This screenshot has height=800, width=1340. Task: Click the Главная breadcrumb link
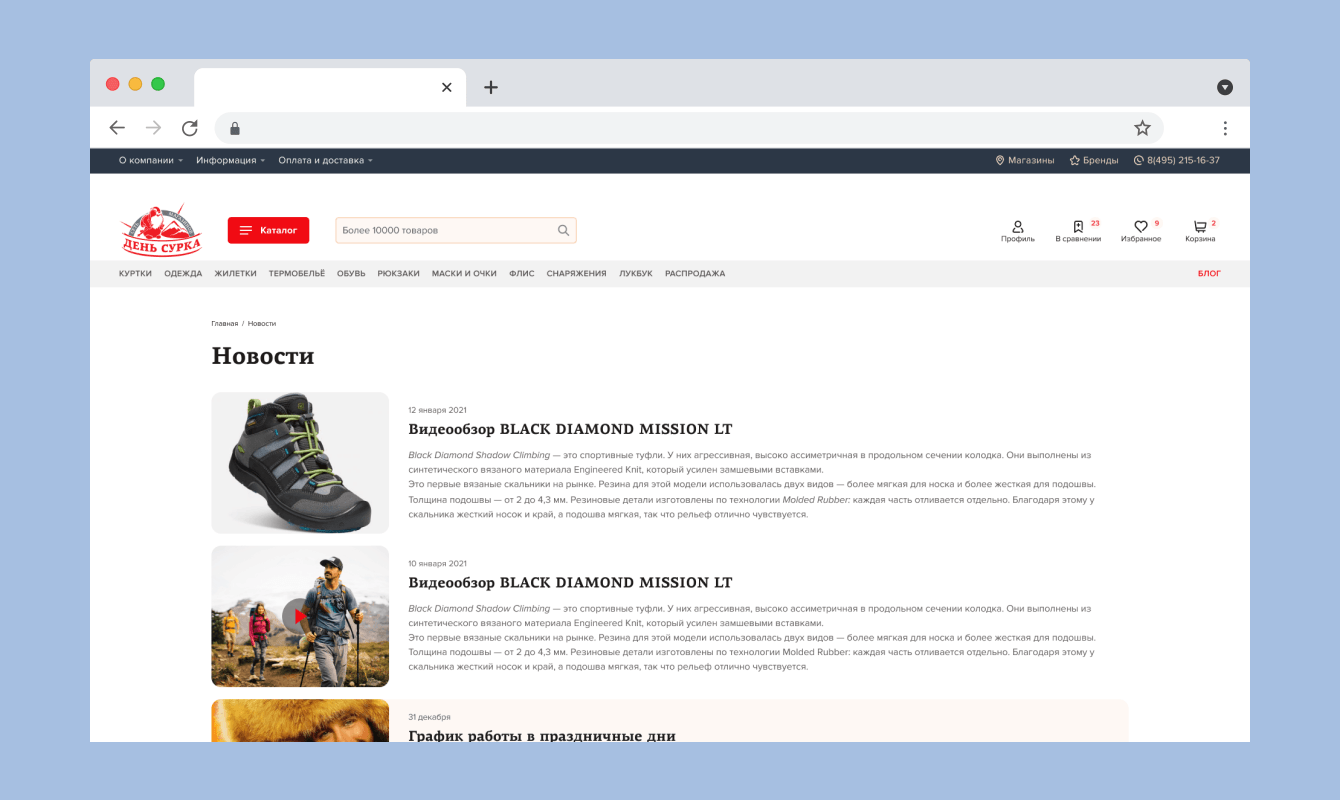[x=224, y=324]
